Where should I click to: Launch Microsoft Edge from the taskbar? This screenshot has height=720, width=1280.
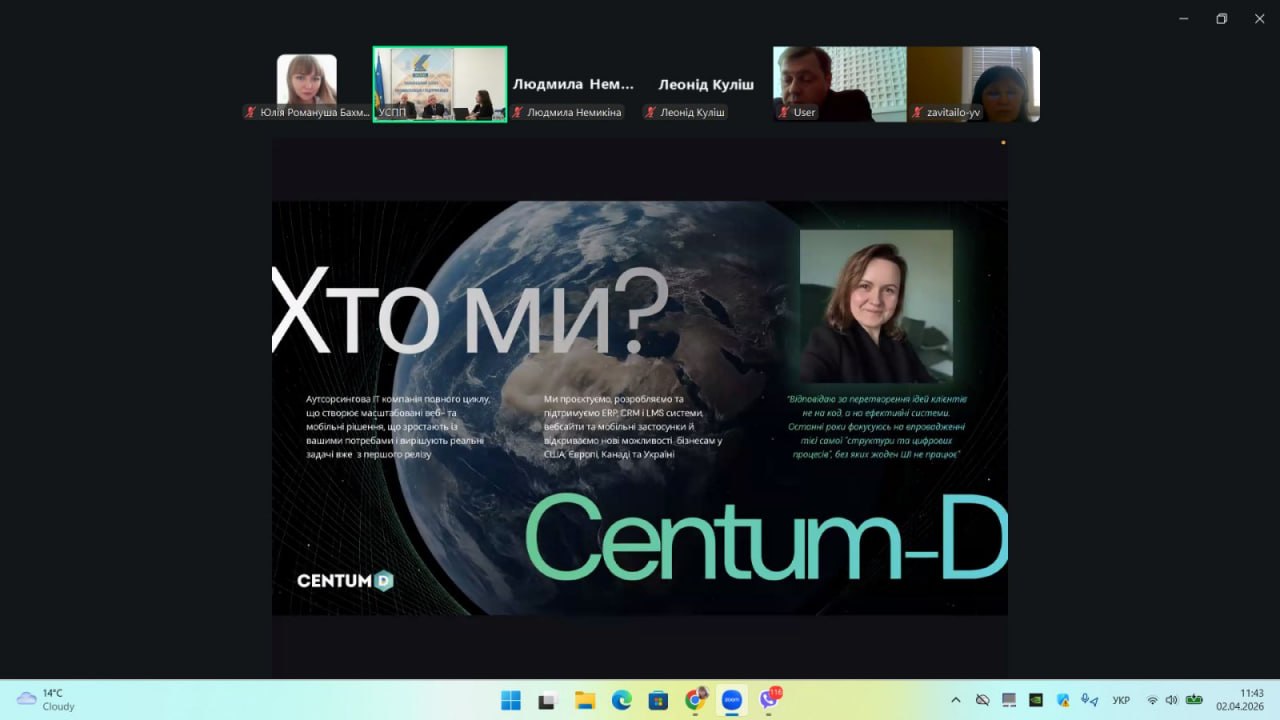[x=621, y=700]
